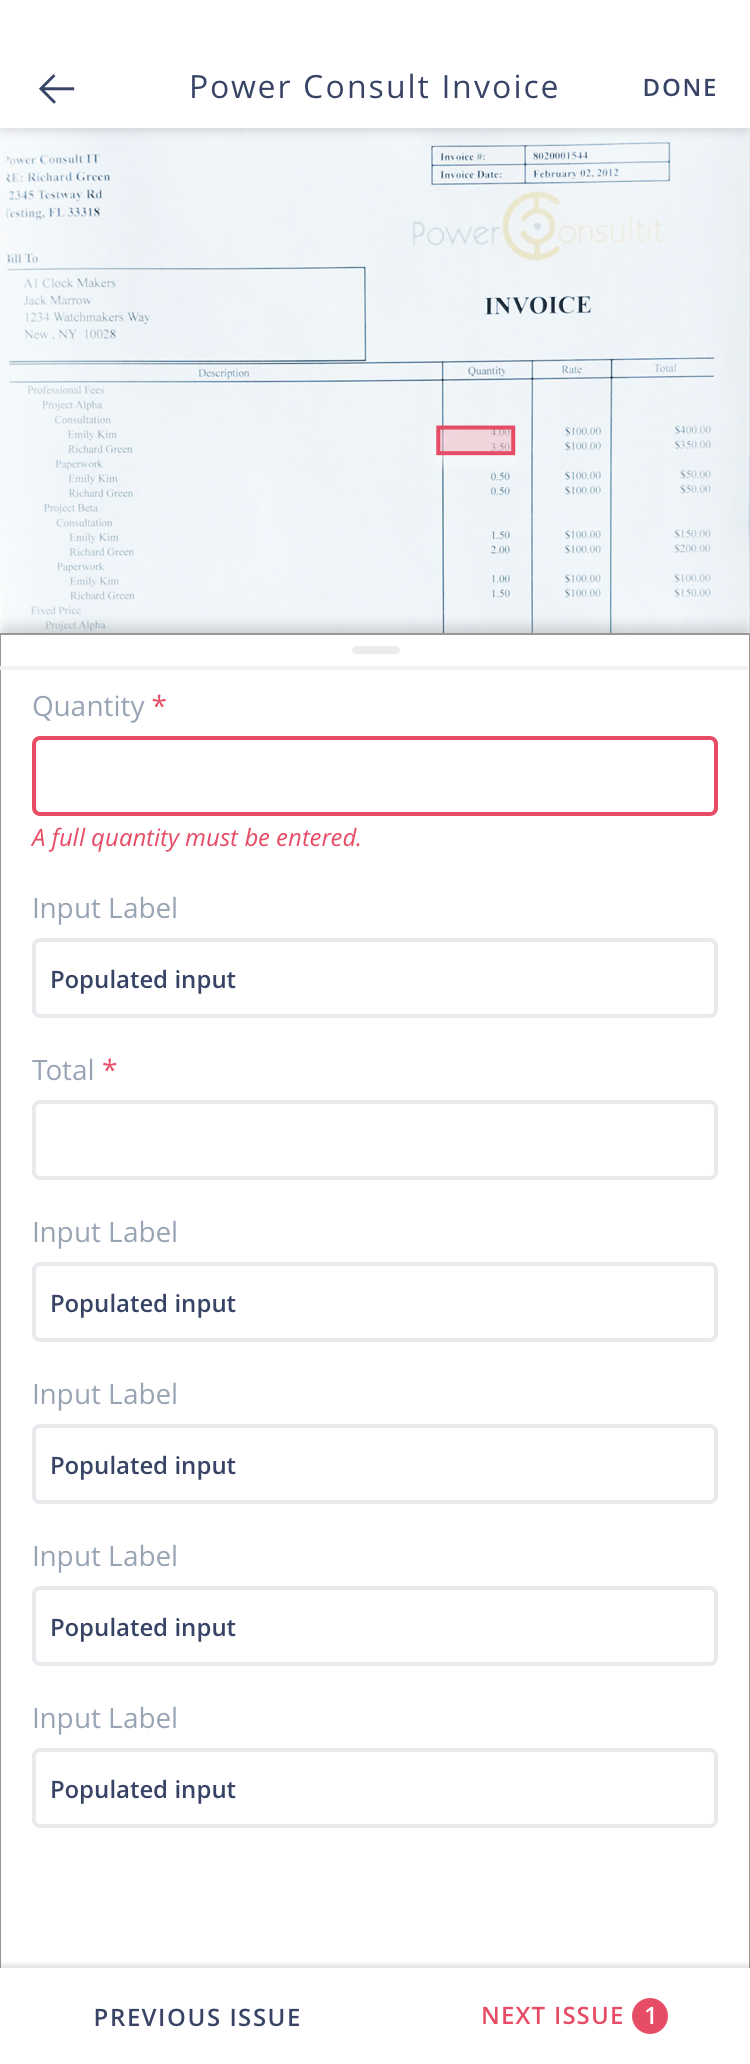
Task: Select the last Populated input field
Action: pos(375,1788)
